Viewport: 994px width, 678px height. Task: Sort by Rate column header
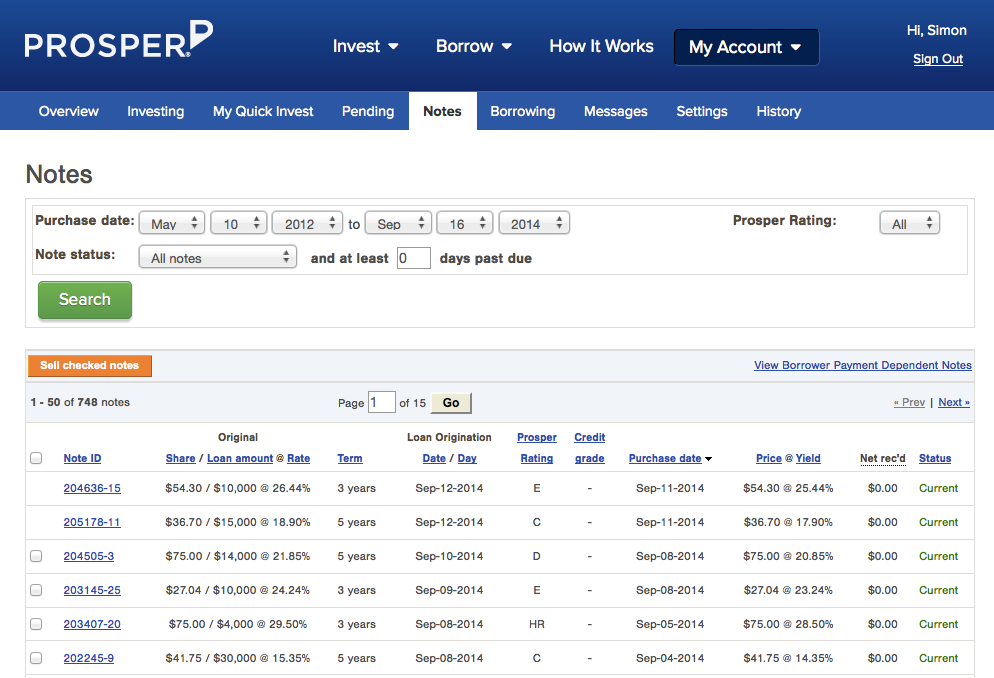[299, 458]
